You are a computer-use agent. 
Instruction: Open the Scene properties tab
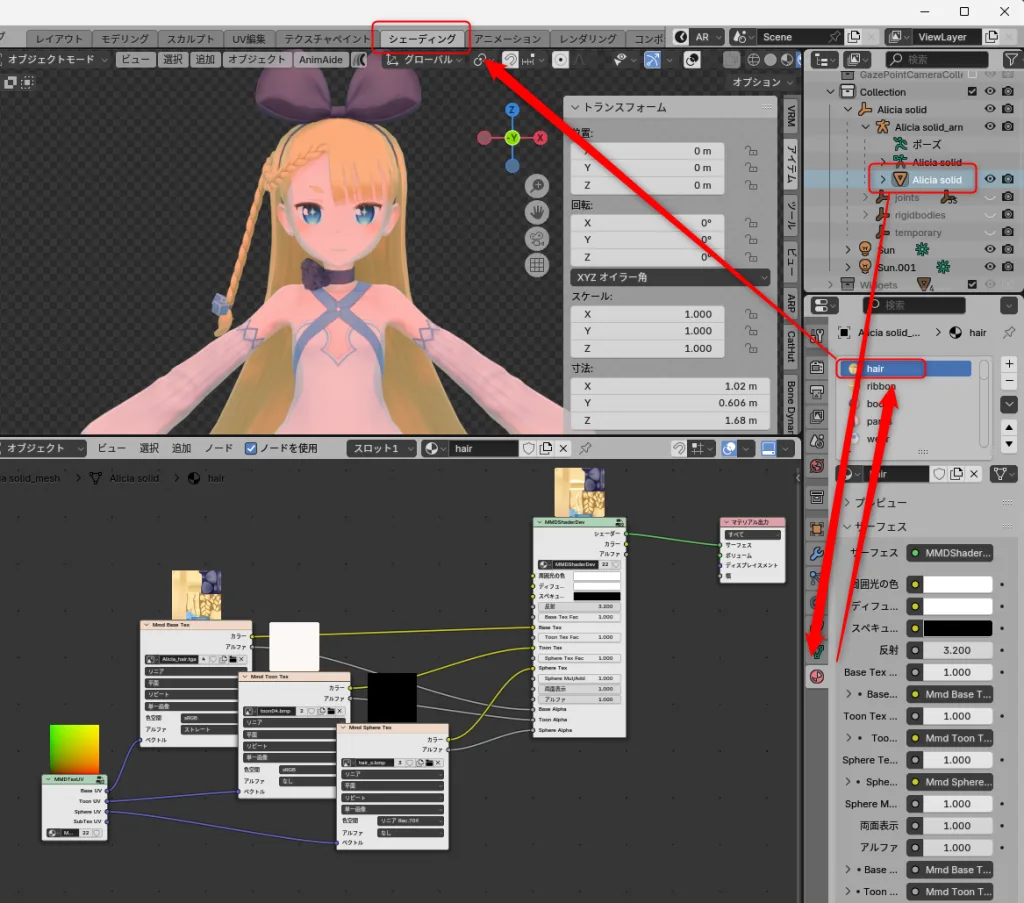[817, 441]
